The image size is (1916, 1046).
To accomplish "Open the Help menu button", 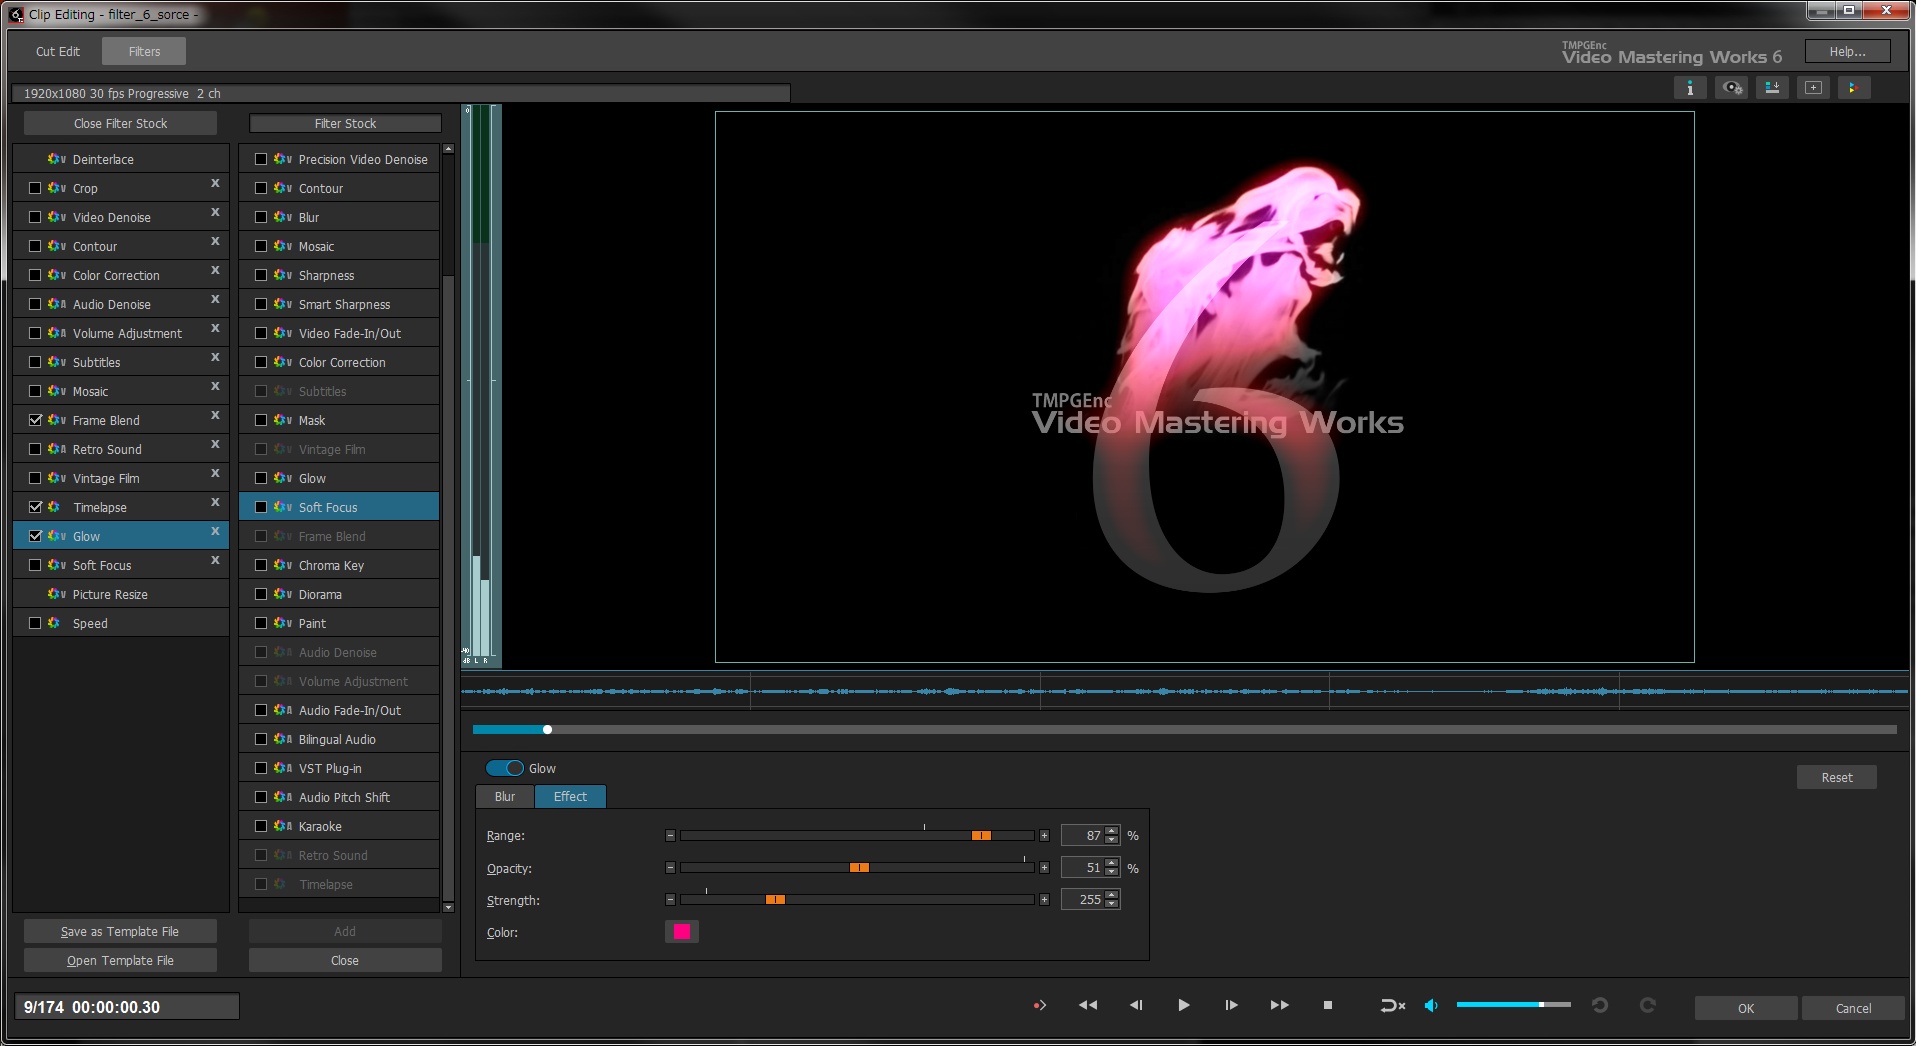I will coord(1847,52).
